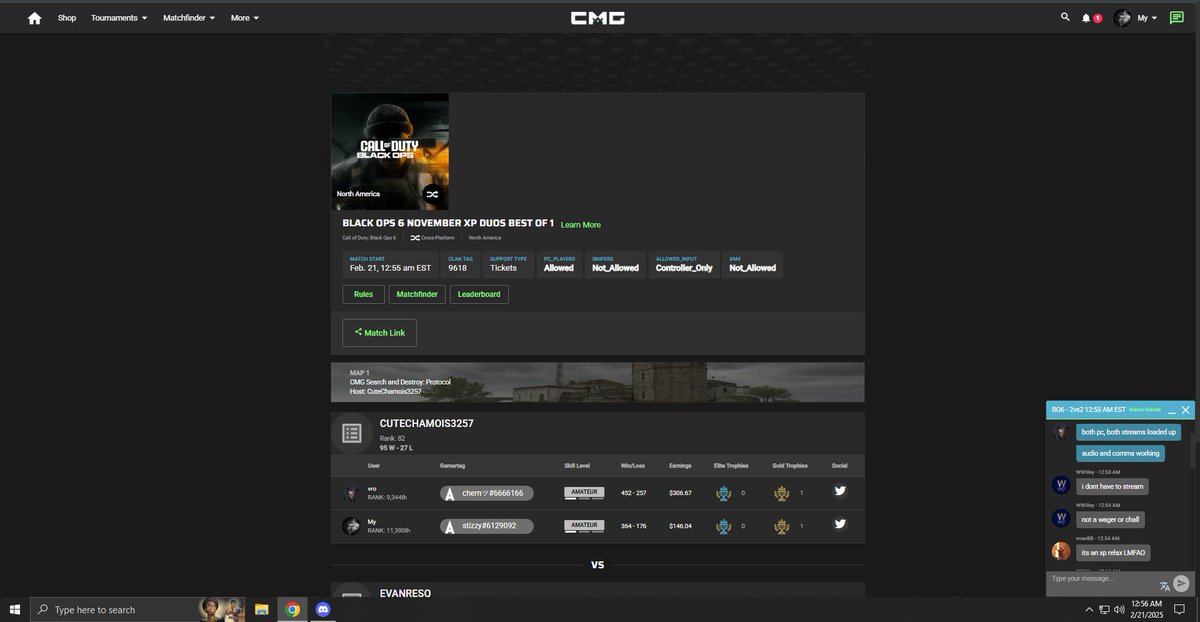The height and width of the screenshot is (622, 1200).
Task: Click My's Gold Trophies icon
Action: click(782, 525)
